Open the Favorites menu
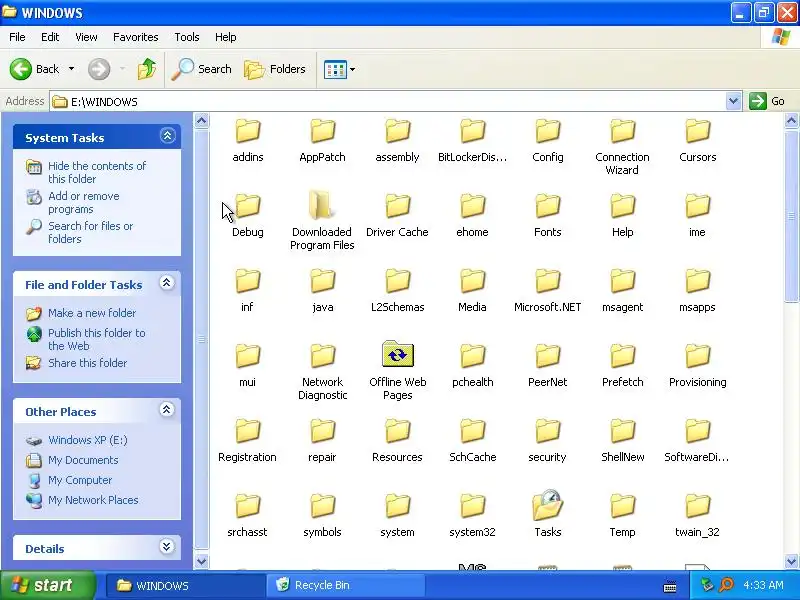 (136, 37)
